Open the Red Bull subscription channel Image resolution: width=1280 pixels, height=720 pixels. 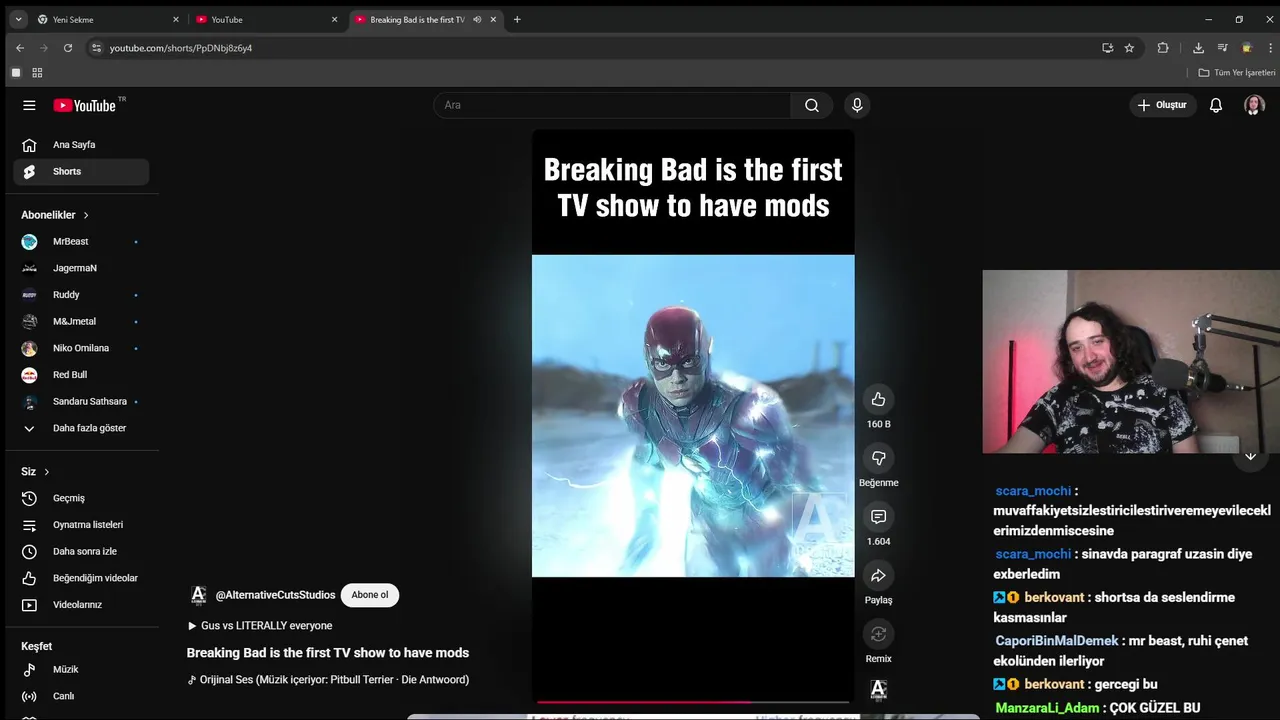click(81, 375)
